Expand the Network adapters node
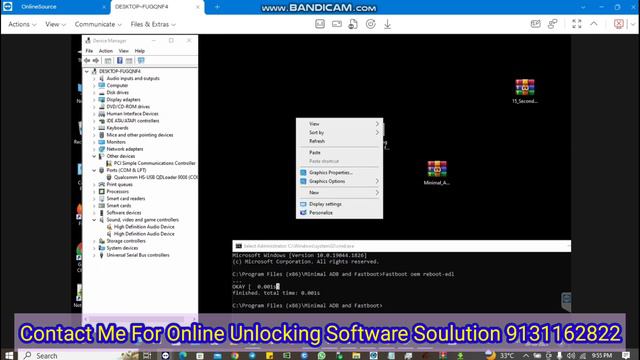Image resolution: width=640 pixels, height=360 pixels. pyautogui.click(x=94, y=149)
